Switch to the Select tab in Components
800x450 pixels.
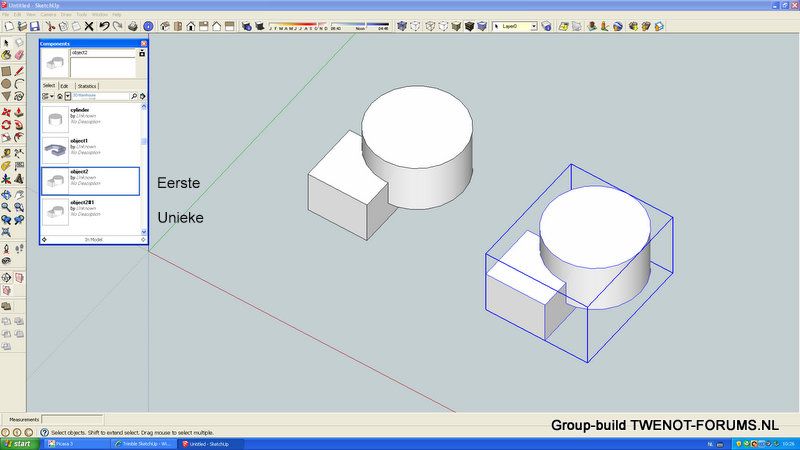click(49, 86)
